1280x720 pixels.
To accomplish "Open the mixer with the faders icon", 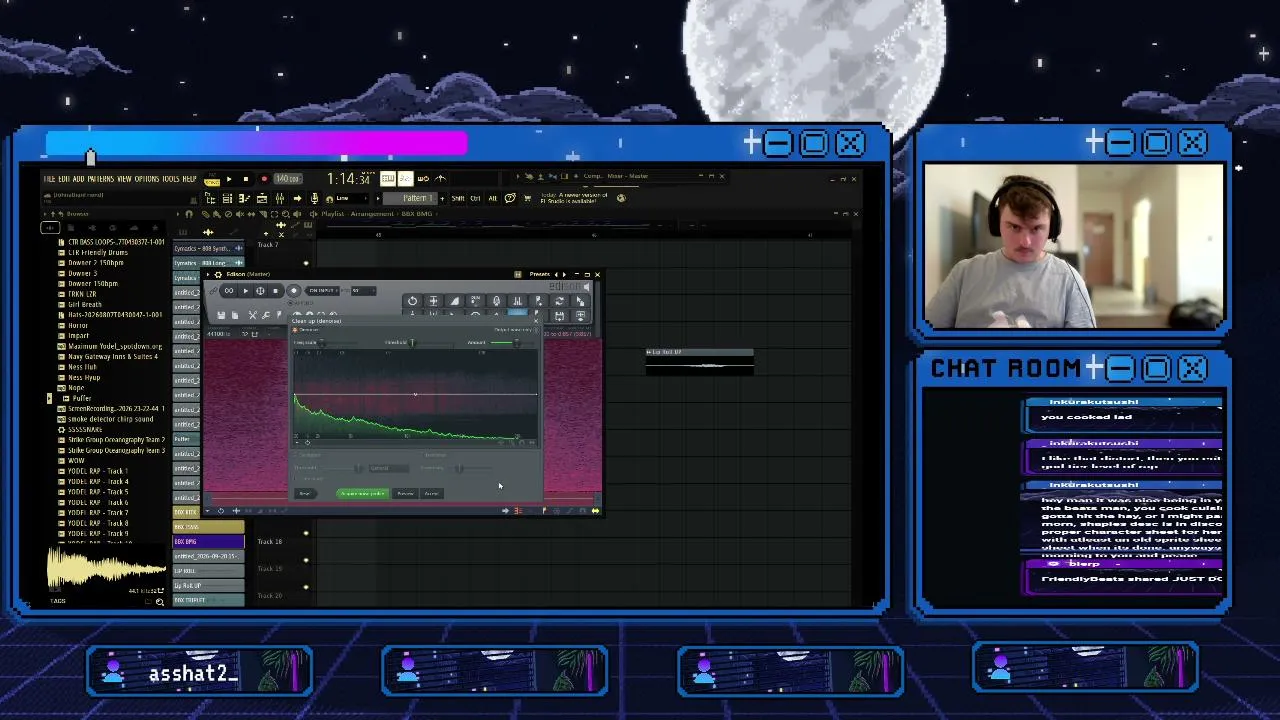I will pos(280,198).
